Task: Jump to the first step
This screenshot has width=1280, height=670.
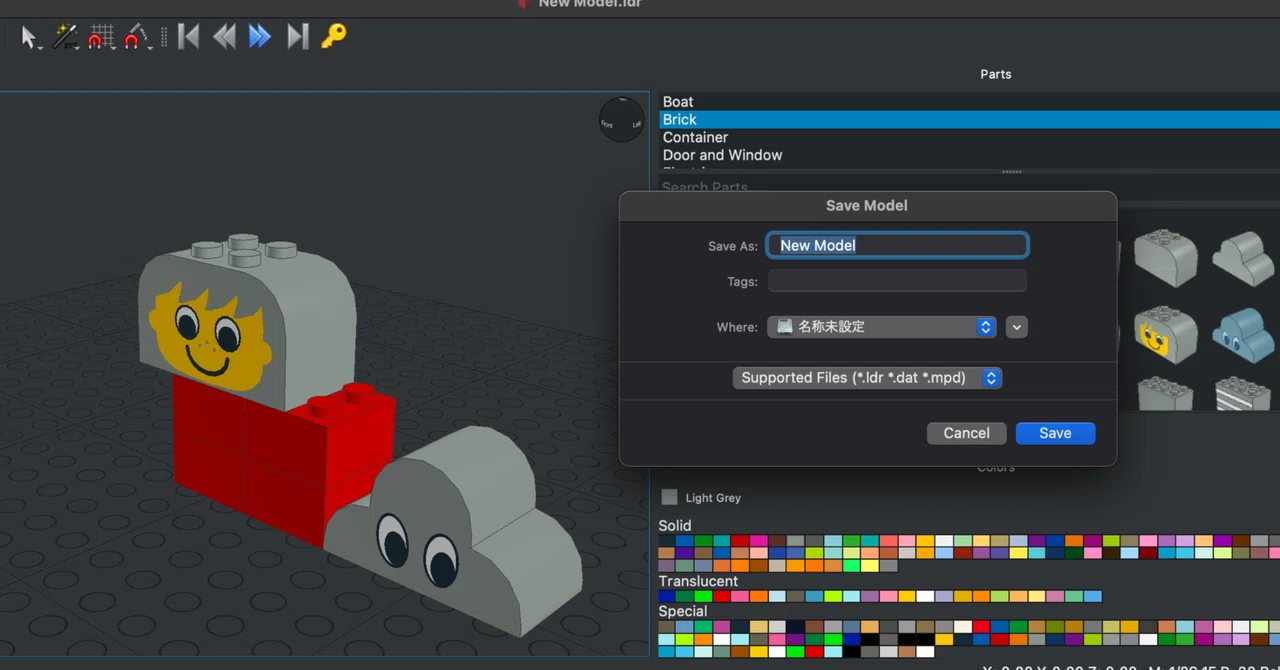Action: (x=188, y=37)
